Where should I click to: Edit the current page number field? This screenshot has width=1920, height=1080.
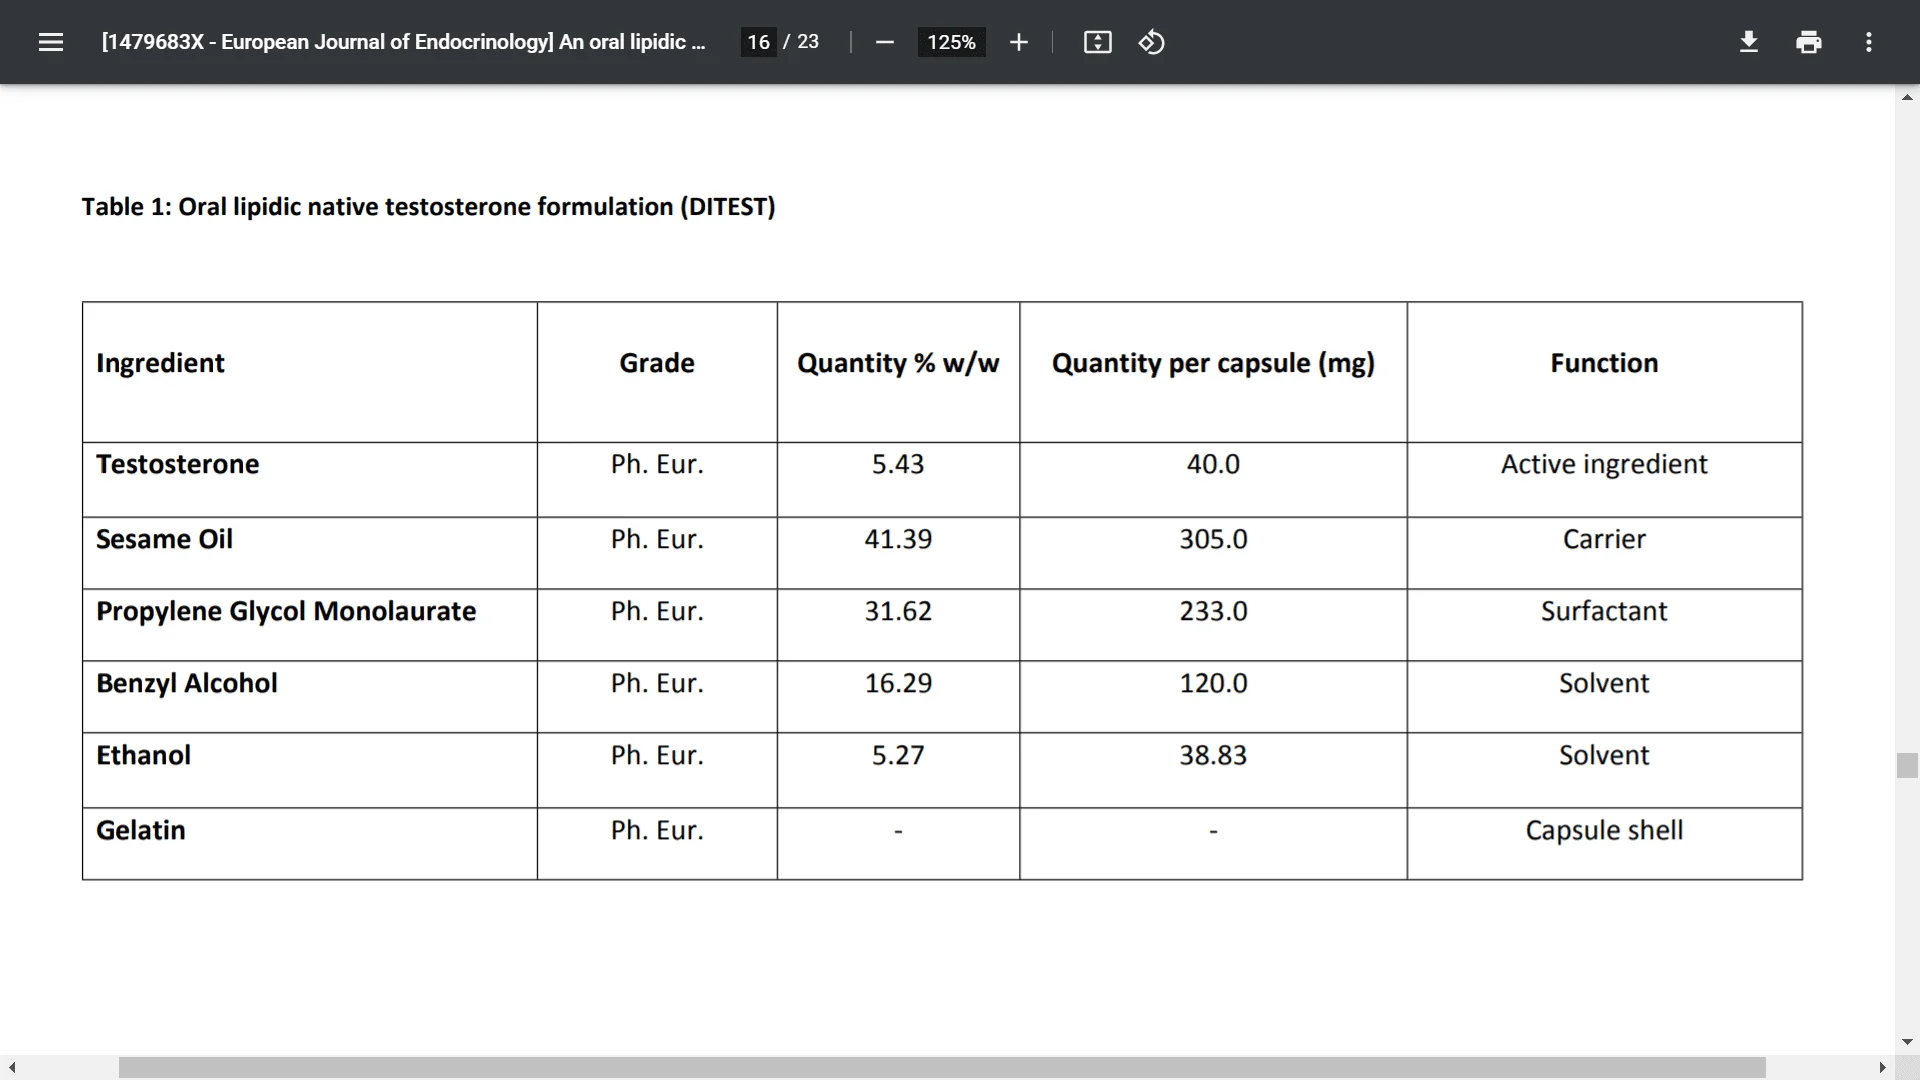(758, 42)
